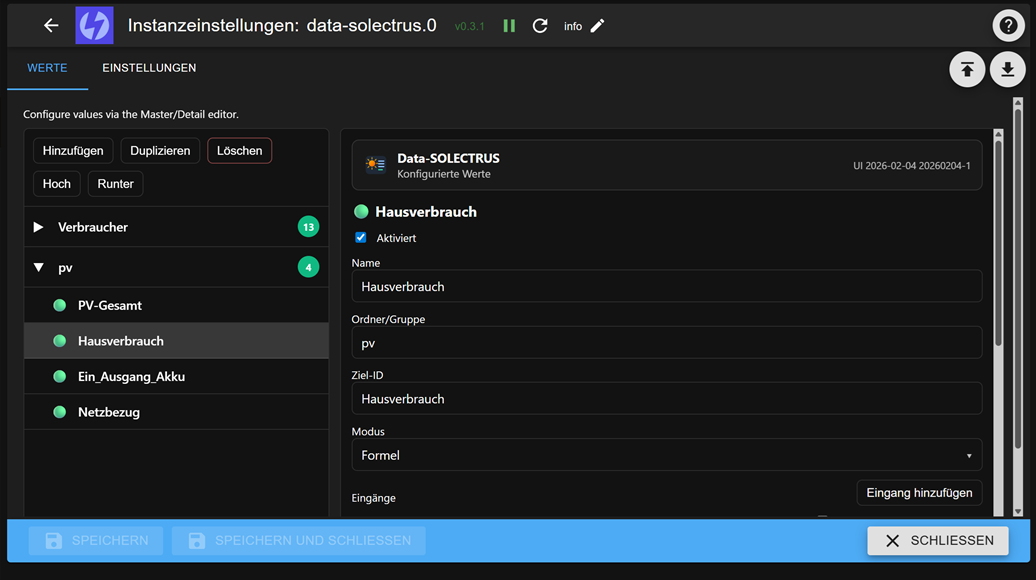Click the Löschen button
Viewport: 1036px width, 580px height.
(239, 151)
